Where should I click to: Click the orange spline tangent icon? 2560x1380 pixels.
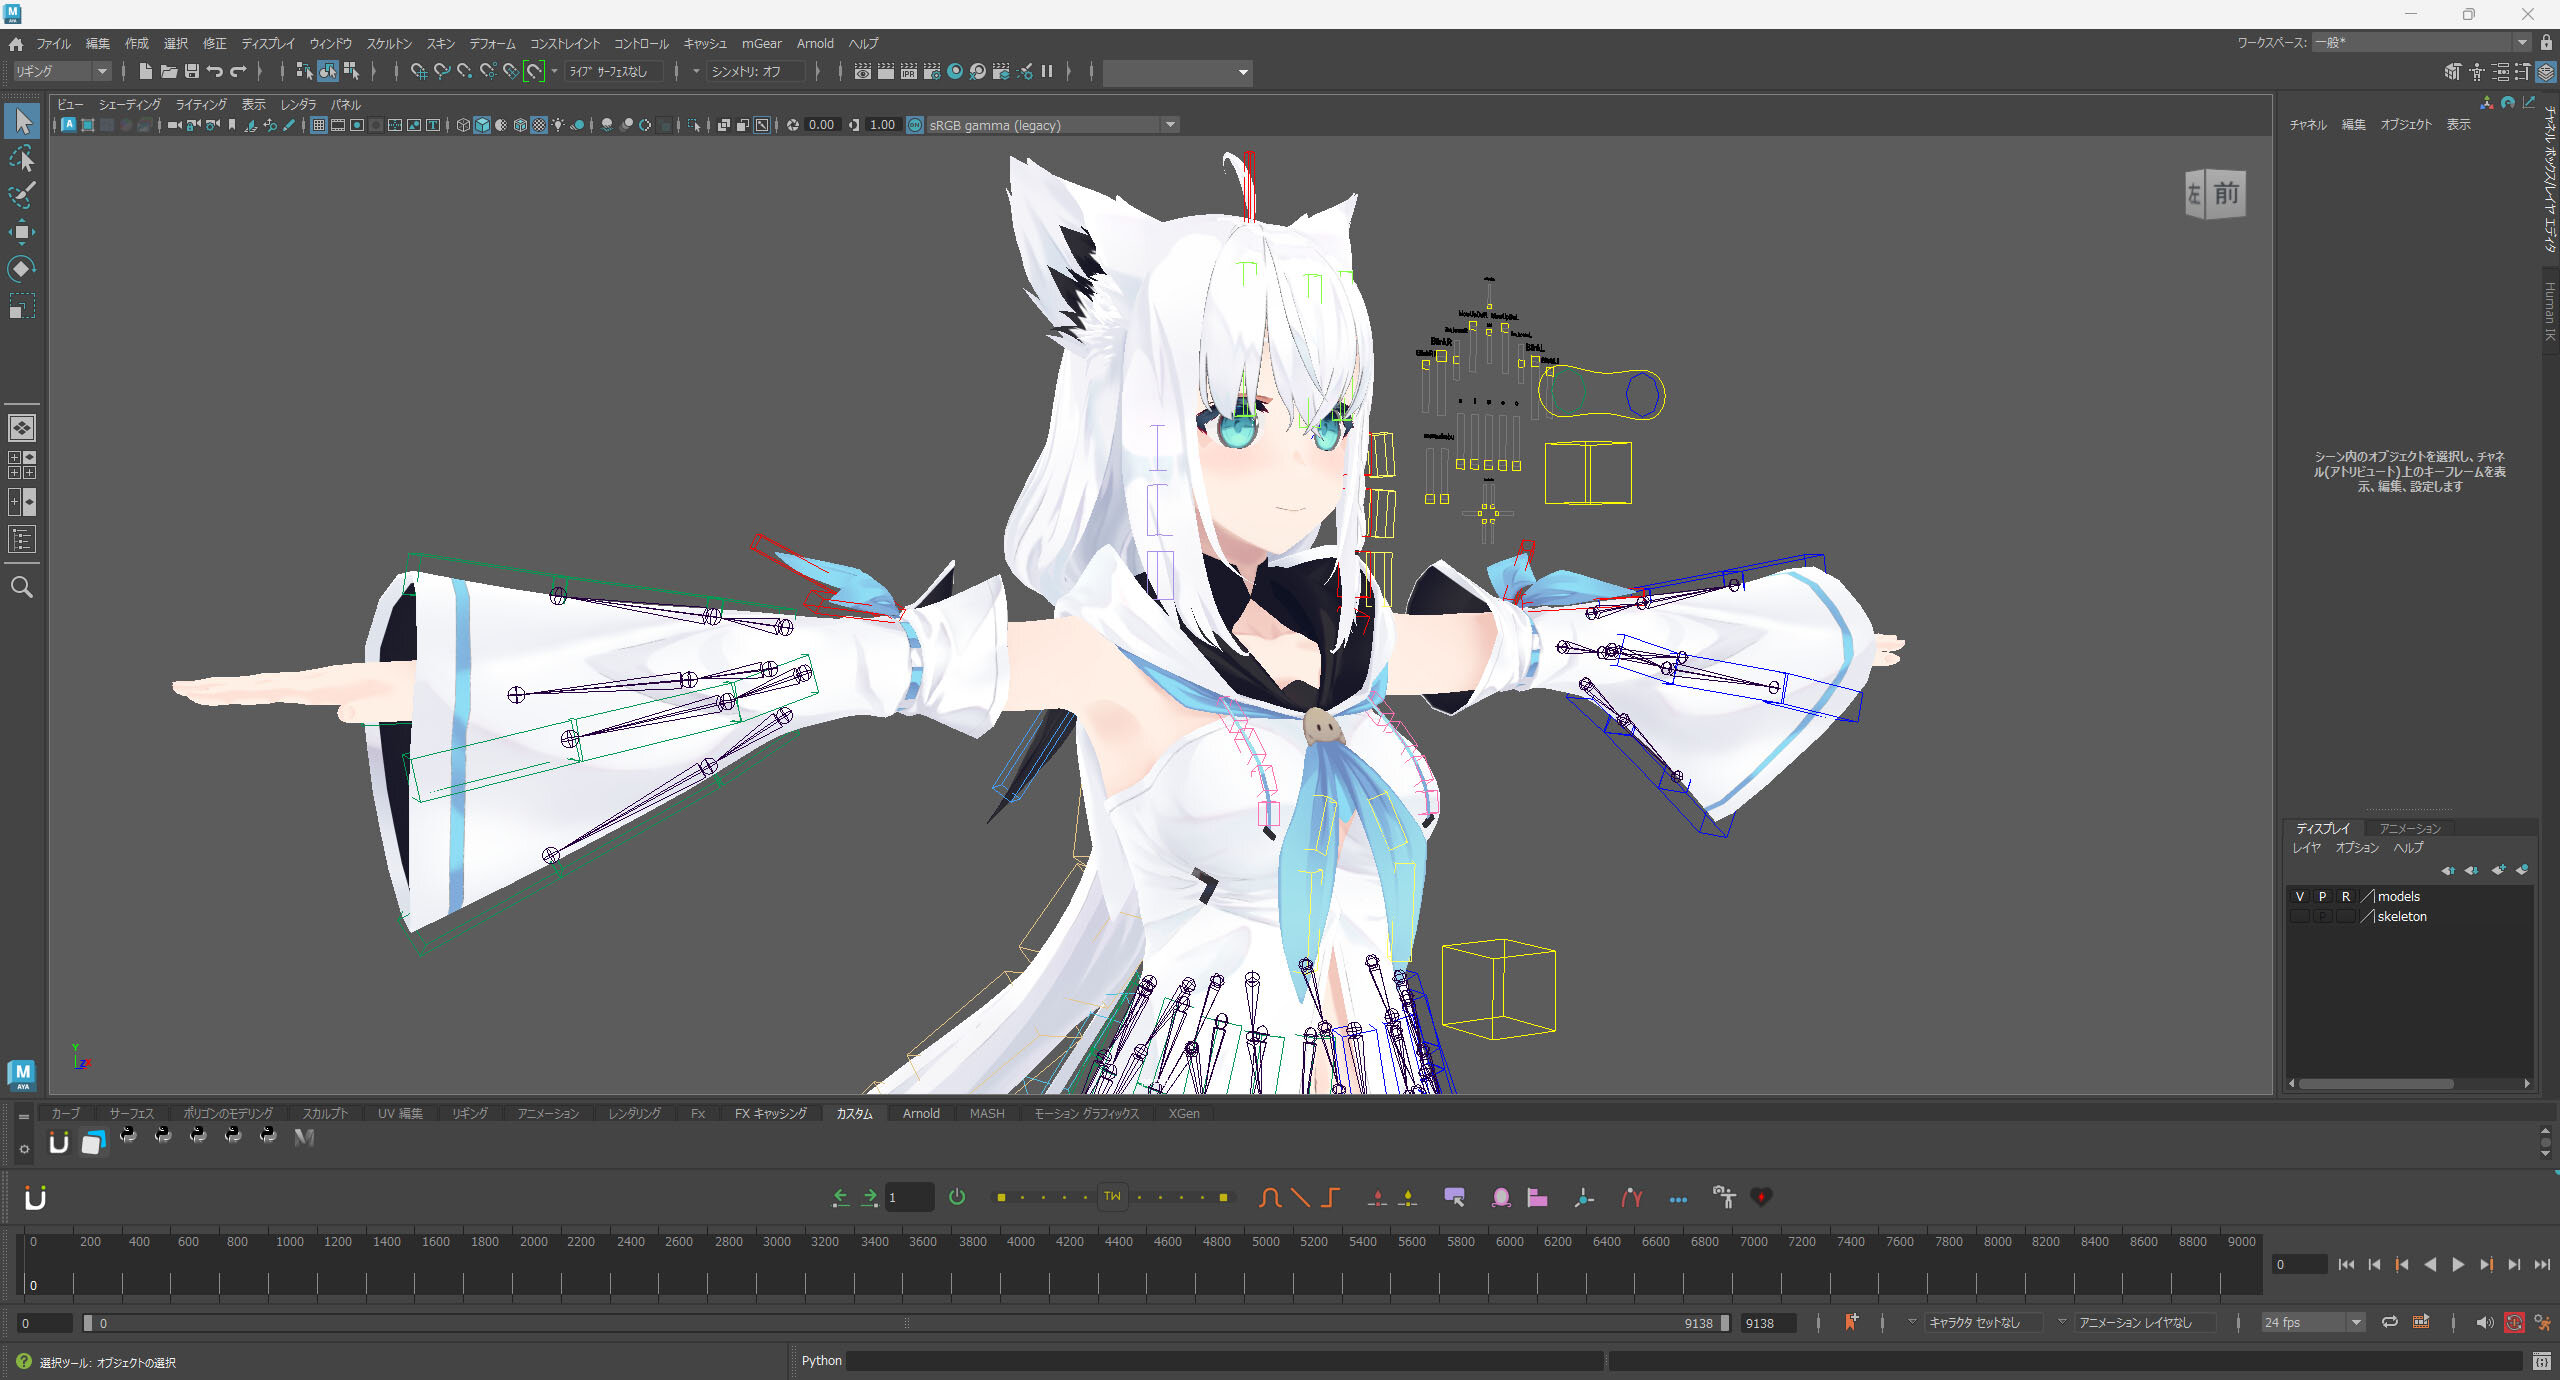[x=1270, y=1197]
